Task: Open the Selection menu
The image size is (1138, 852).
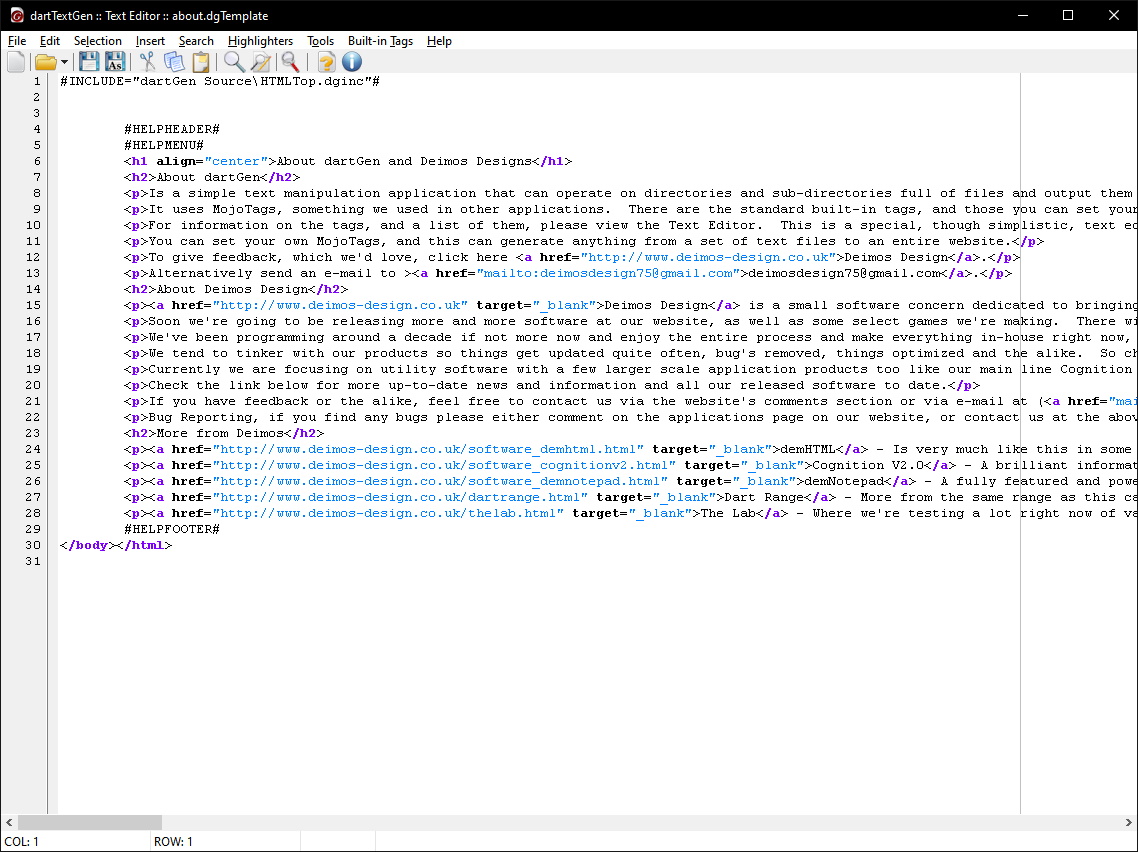Action: [x=97, y=41]
